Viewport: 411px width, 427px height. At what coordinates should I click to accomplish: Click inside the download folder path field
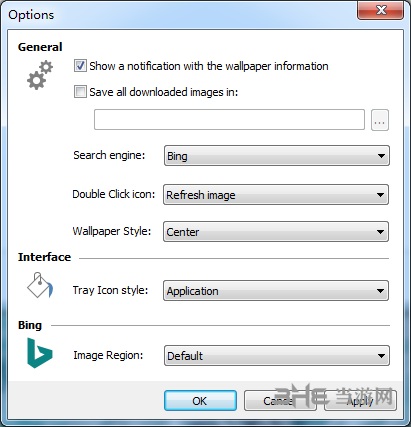(229, 119)
